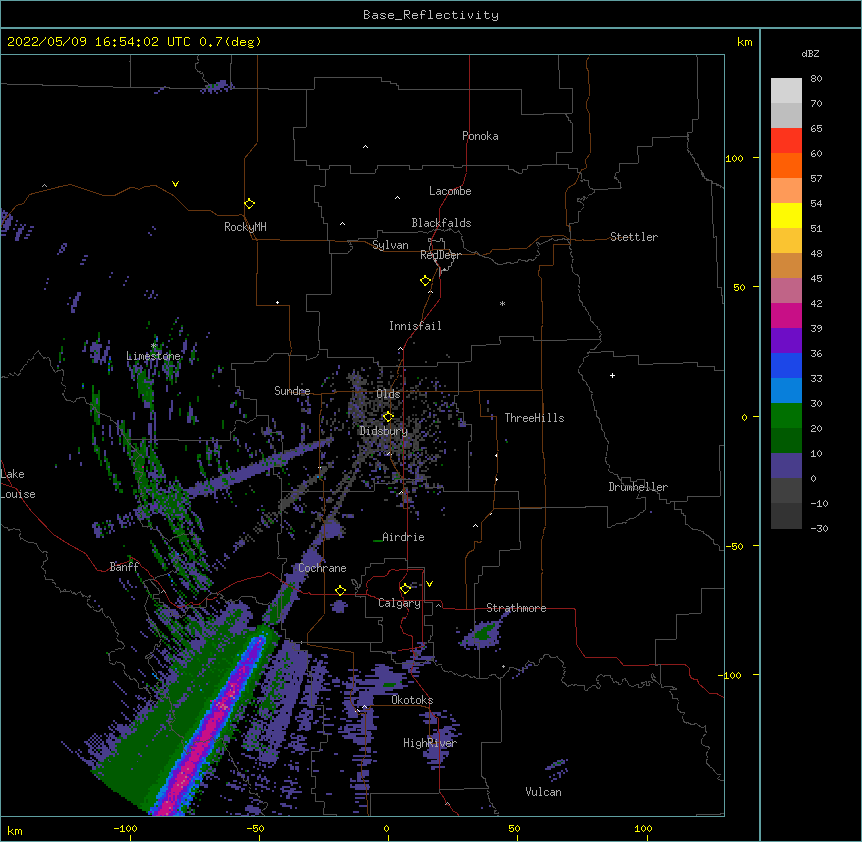Select the light gray 80-70 dBZ swatch
Screen dimensions: 862x842
coord(786,91)
